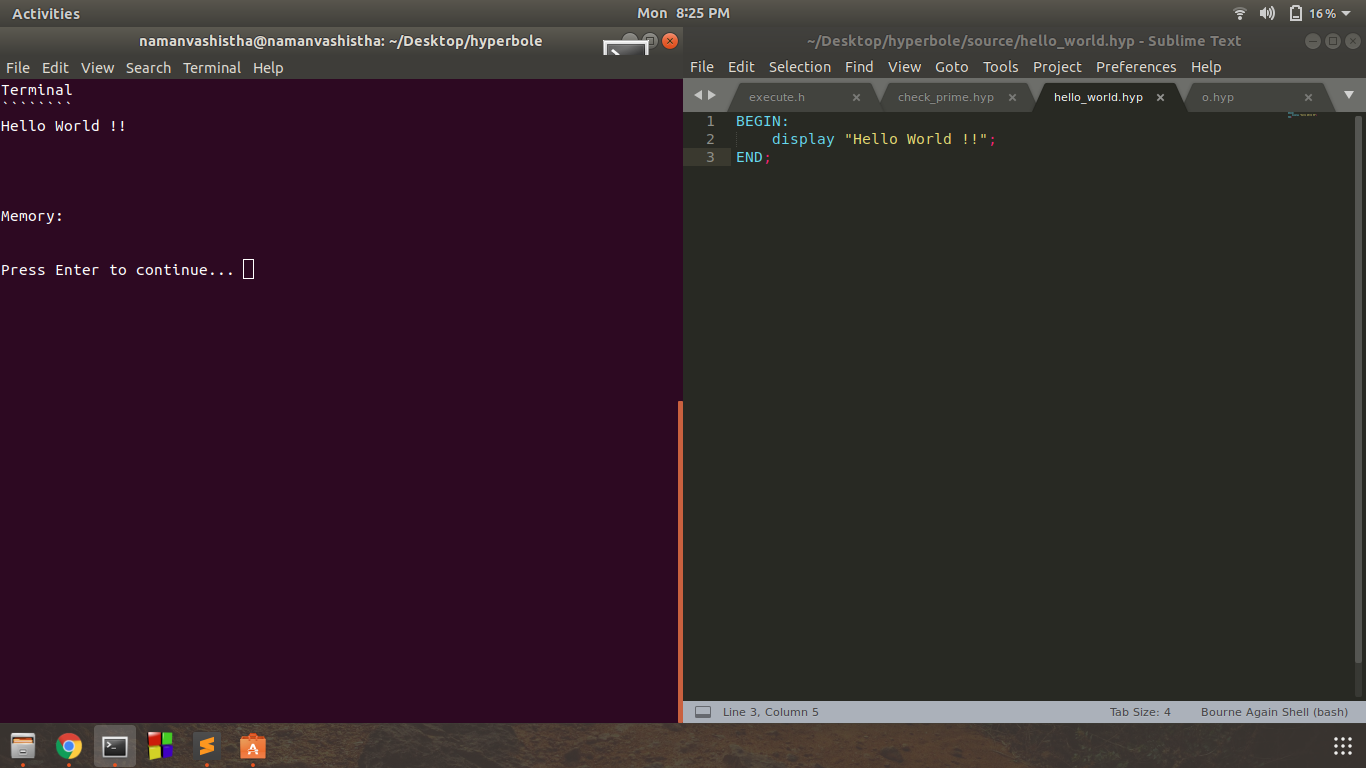Screen dimensions: 1366x768
Task: Close the Terminal window
Action: (x=670, y=41)
